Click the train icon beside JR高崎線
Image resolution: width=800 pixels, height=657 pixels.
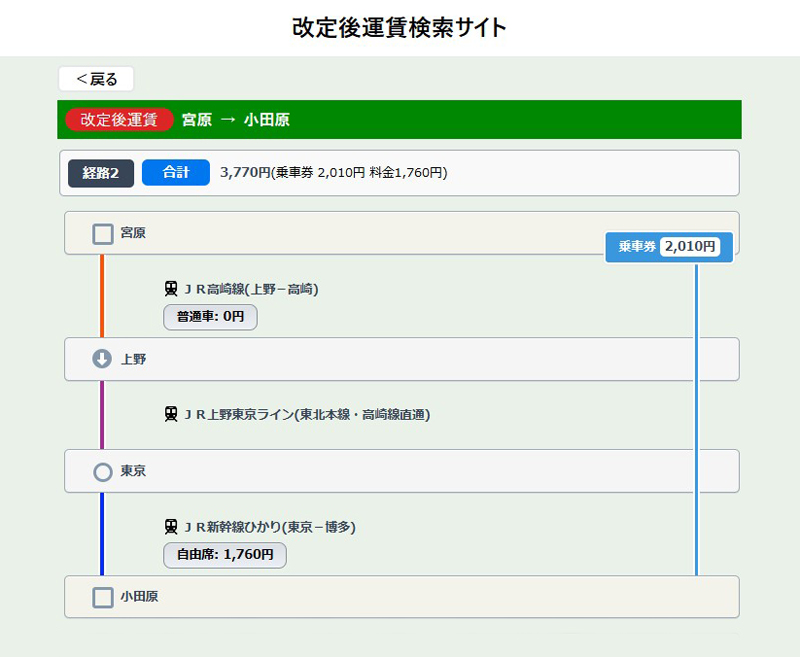171,289
